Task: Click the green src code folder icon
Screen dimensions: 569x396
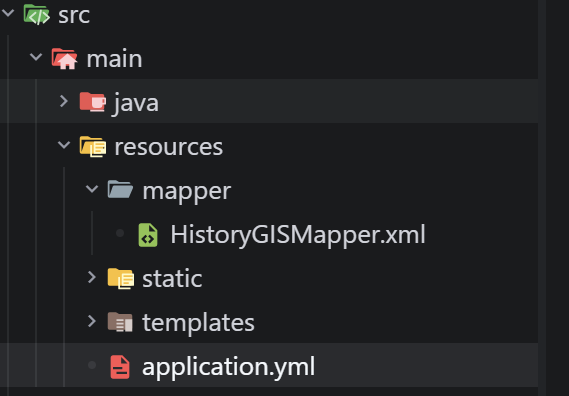Action: pyautogui.click(x=37, y=15)
